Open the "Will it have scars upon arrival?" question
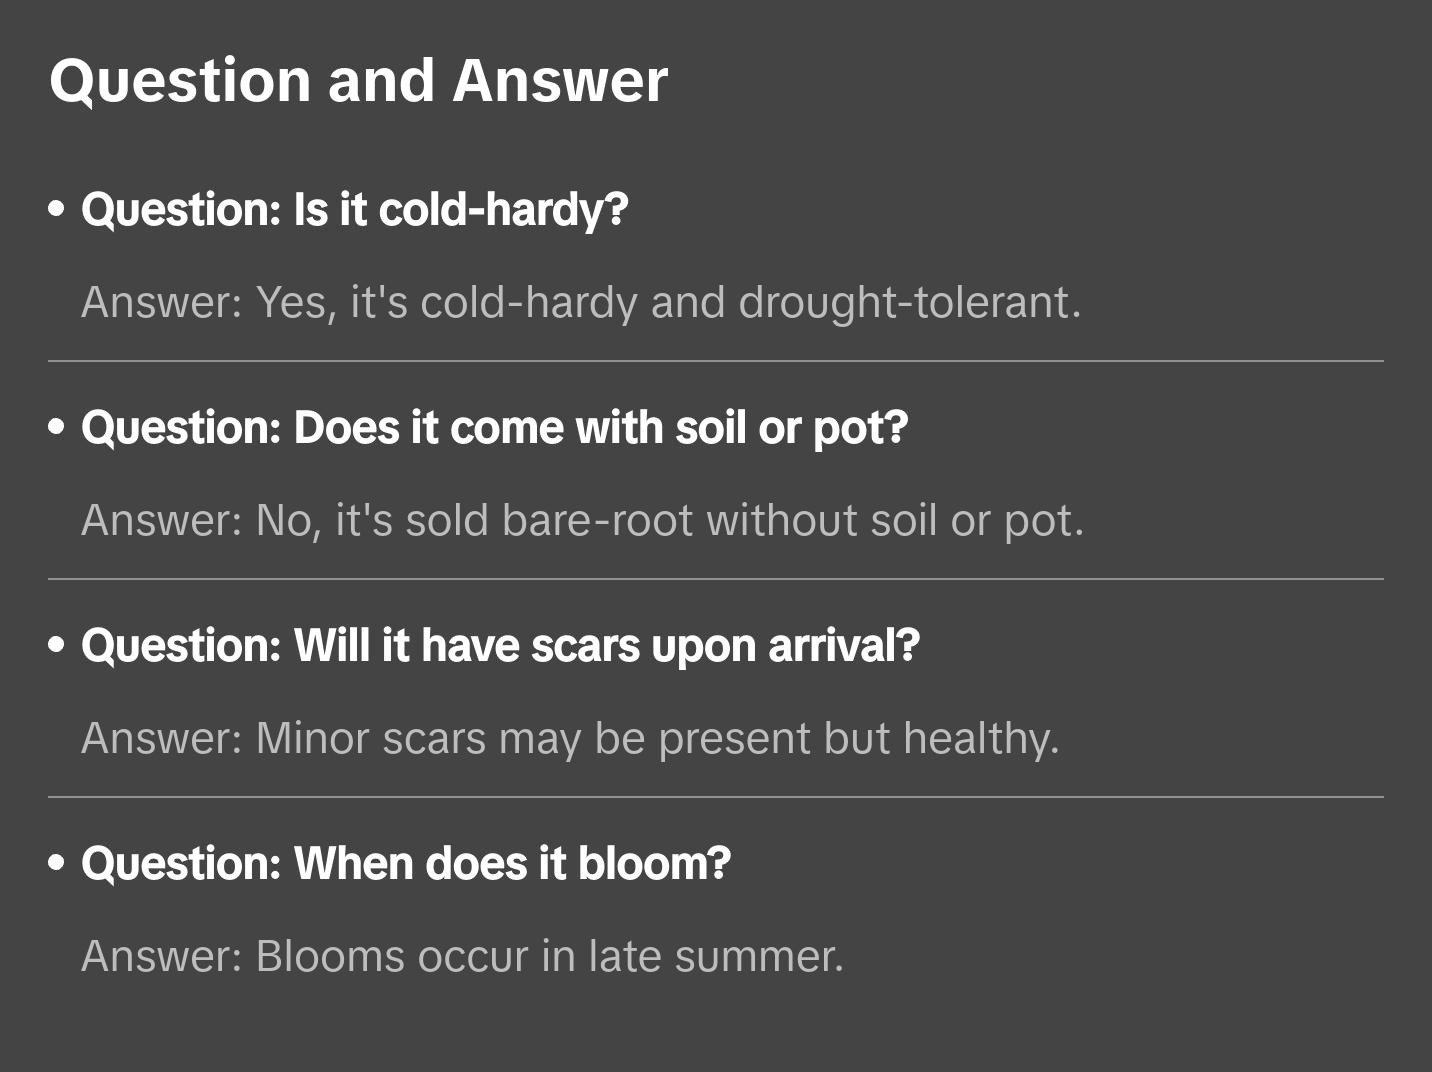 point(500,646)
